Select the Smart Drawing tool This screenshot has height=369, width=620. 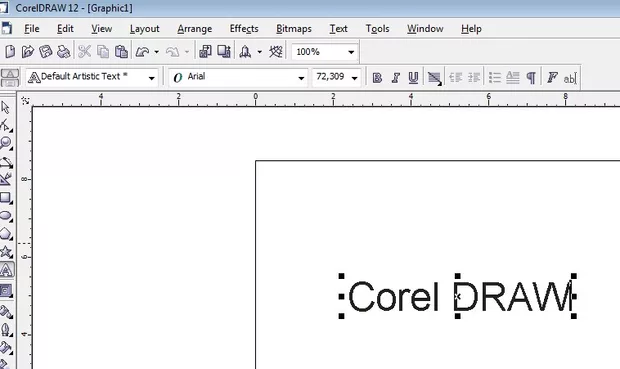pos(6,179)
